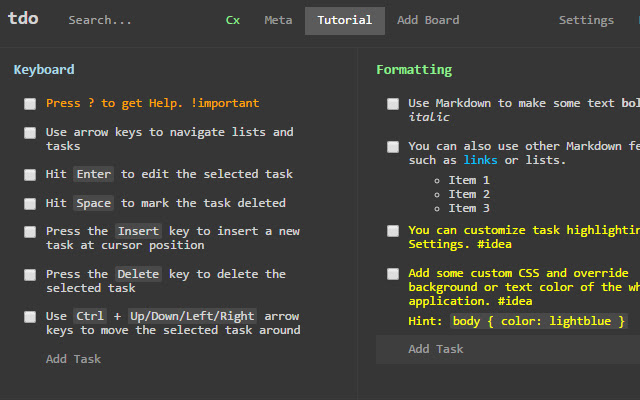Click the tdo app logo
This screenshot has width=640, height=400.
(23, 19)
